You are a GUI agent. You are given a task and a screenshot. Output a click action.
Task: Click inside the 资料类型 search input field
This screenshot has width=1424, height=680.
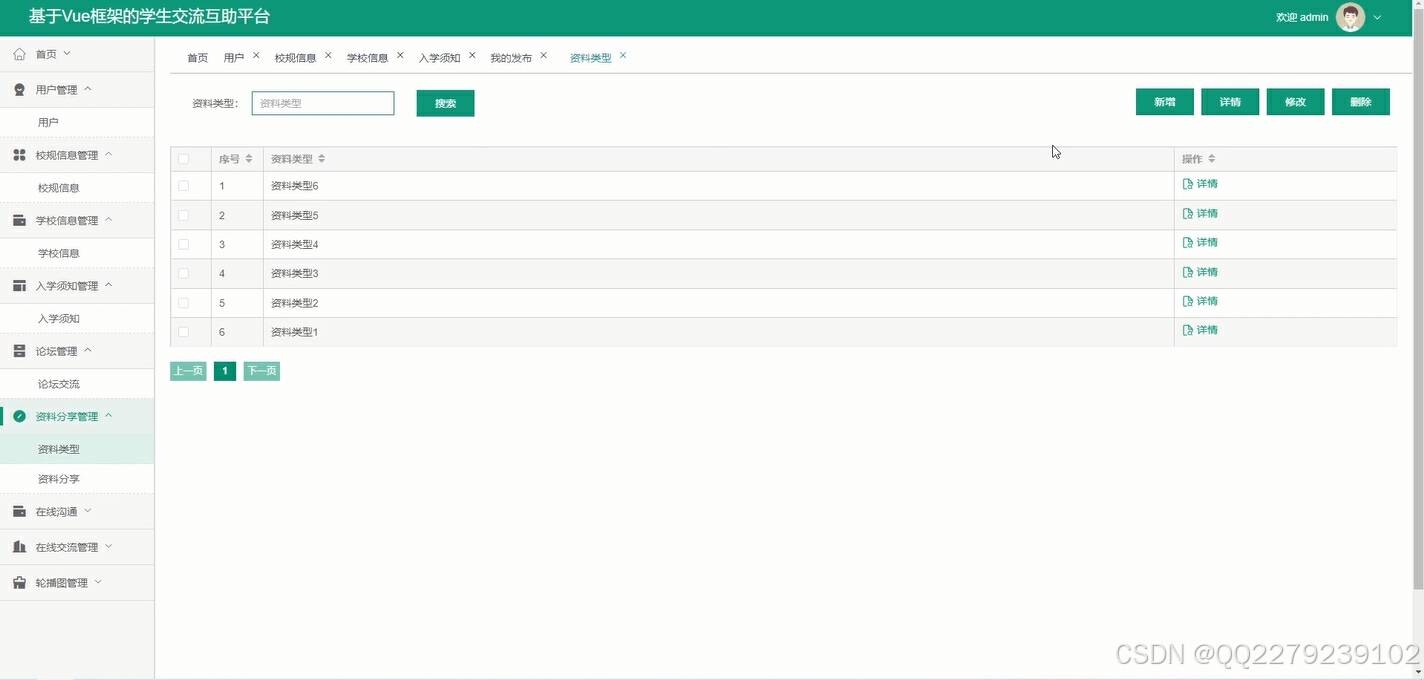pyautogui.click(x=322, y=102)
